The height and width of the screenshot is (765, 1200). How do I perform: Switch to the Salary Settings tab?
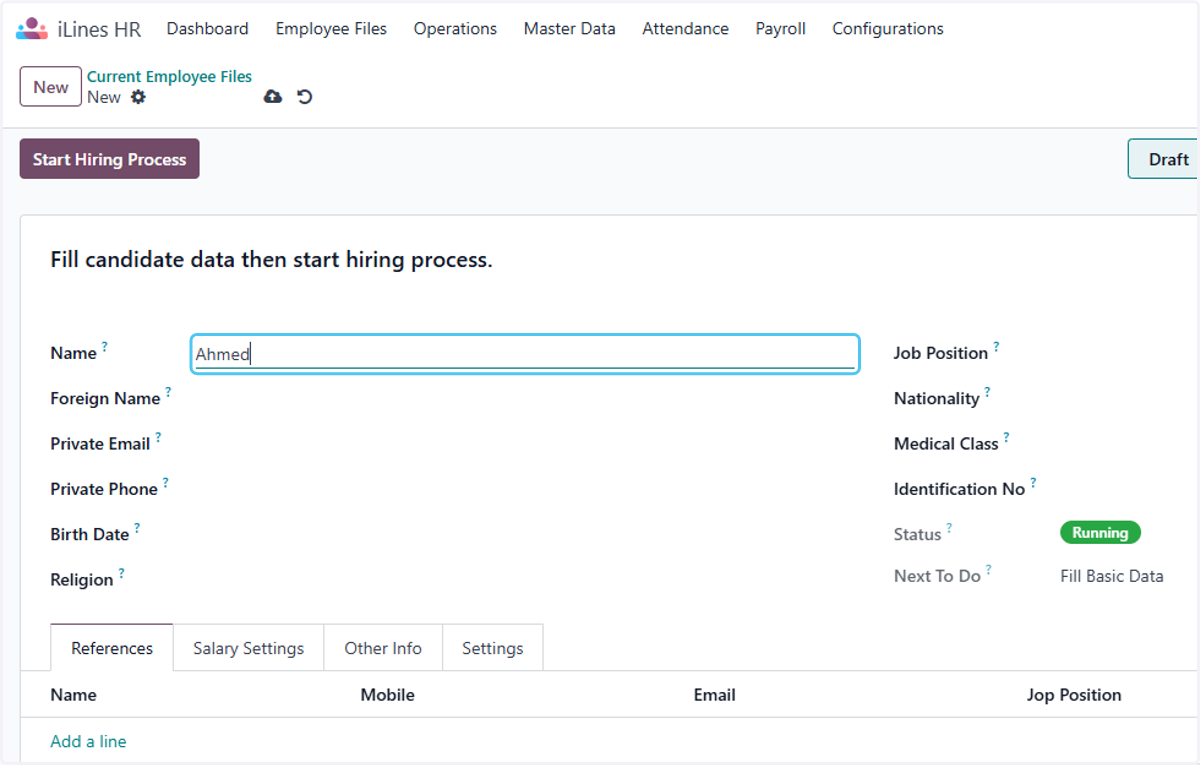coord(249,648)
